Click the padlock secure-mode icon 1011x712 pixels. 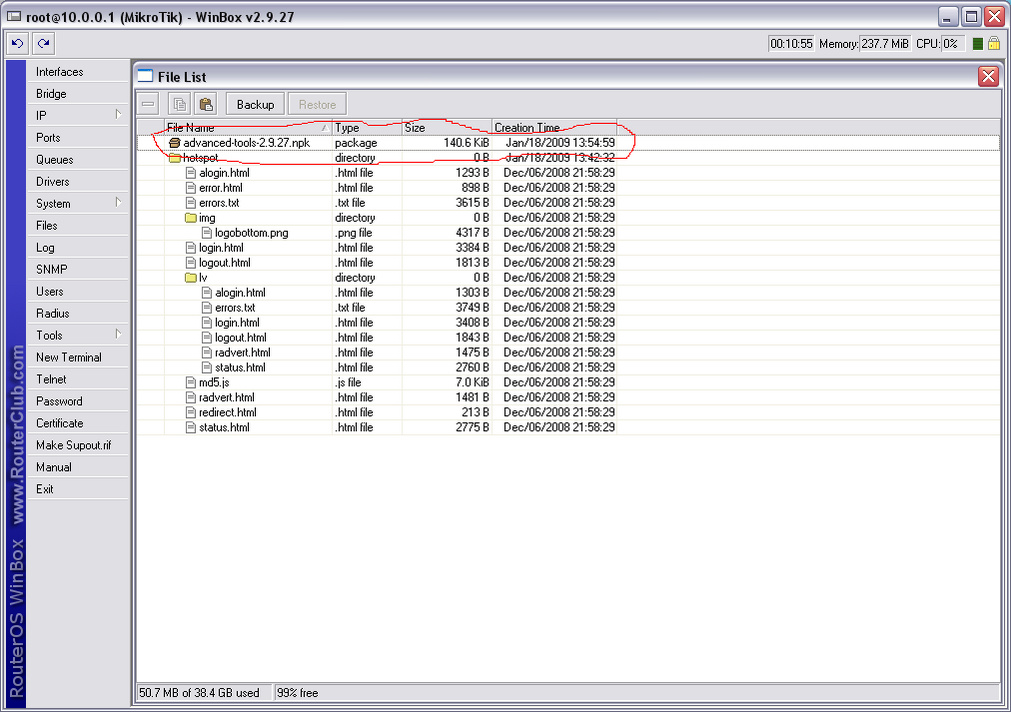click(x=994, y=43)
